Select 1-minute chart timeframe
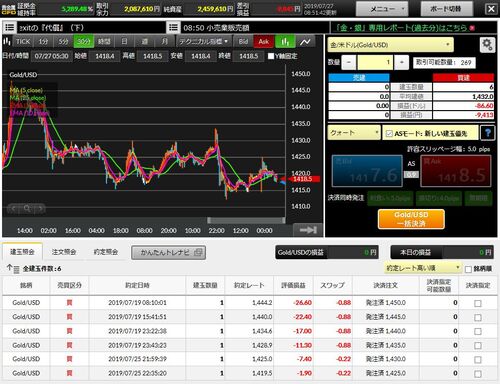 pos(43,42)
